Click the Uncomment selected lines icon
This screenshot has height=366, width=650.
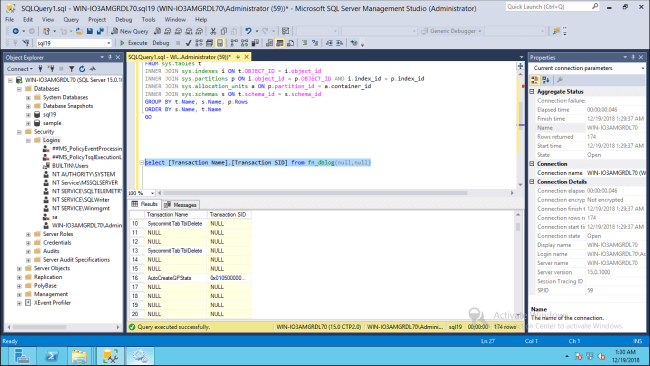[x=315, y=43]
